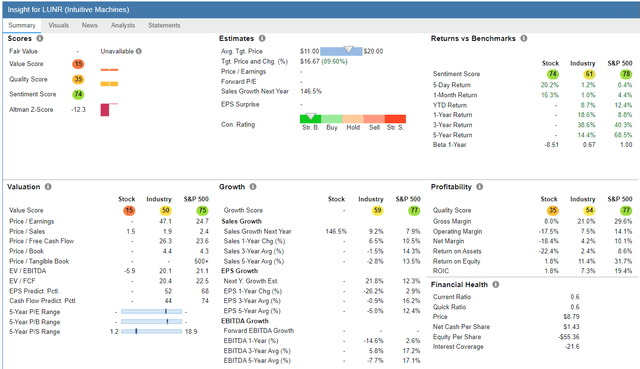Click the S&P 500 Value Score 75 badge

coord(202,210)
